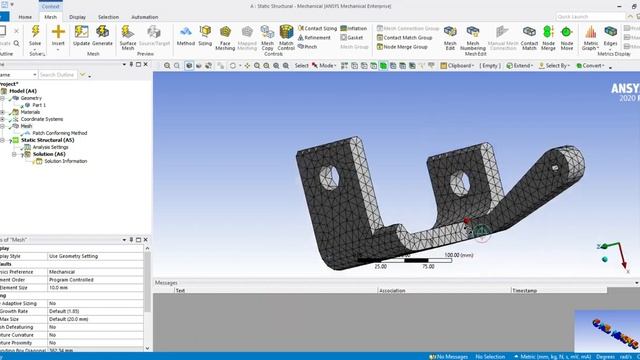Screen dimensions: 640x360
Task: Click the Quick Launch search field
Action: click(x=591, y=17)
